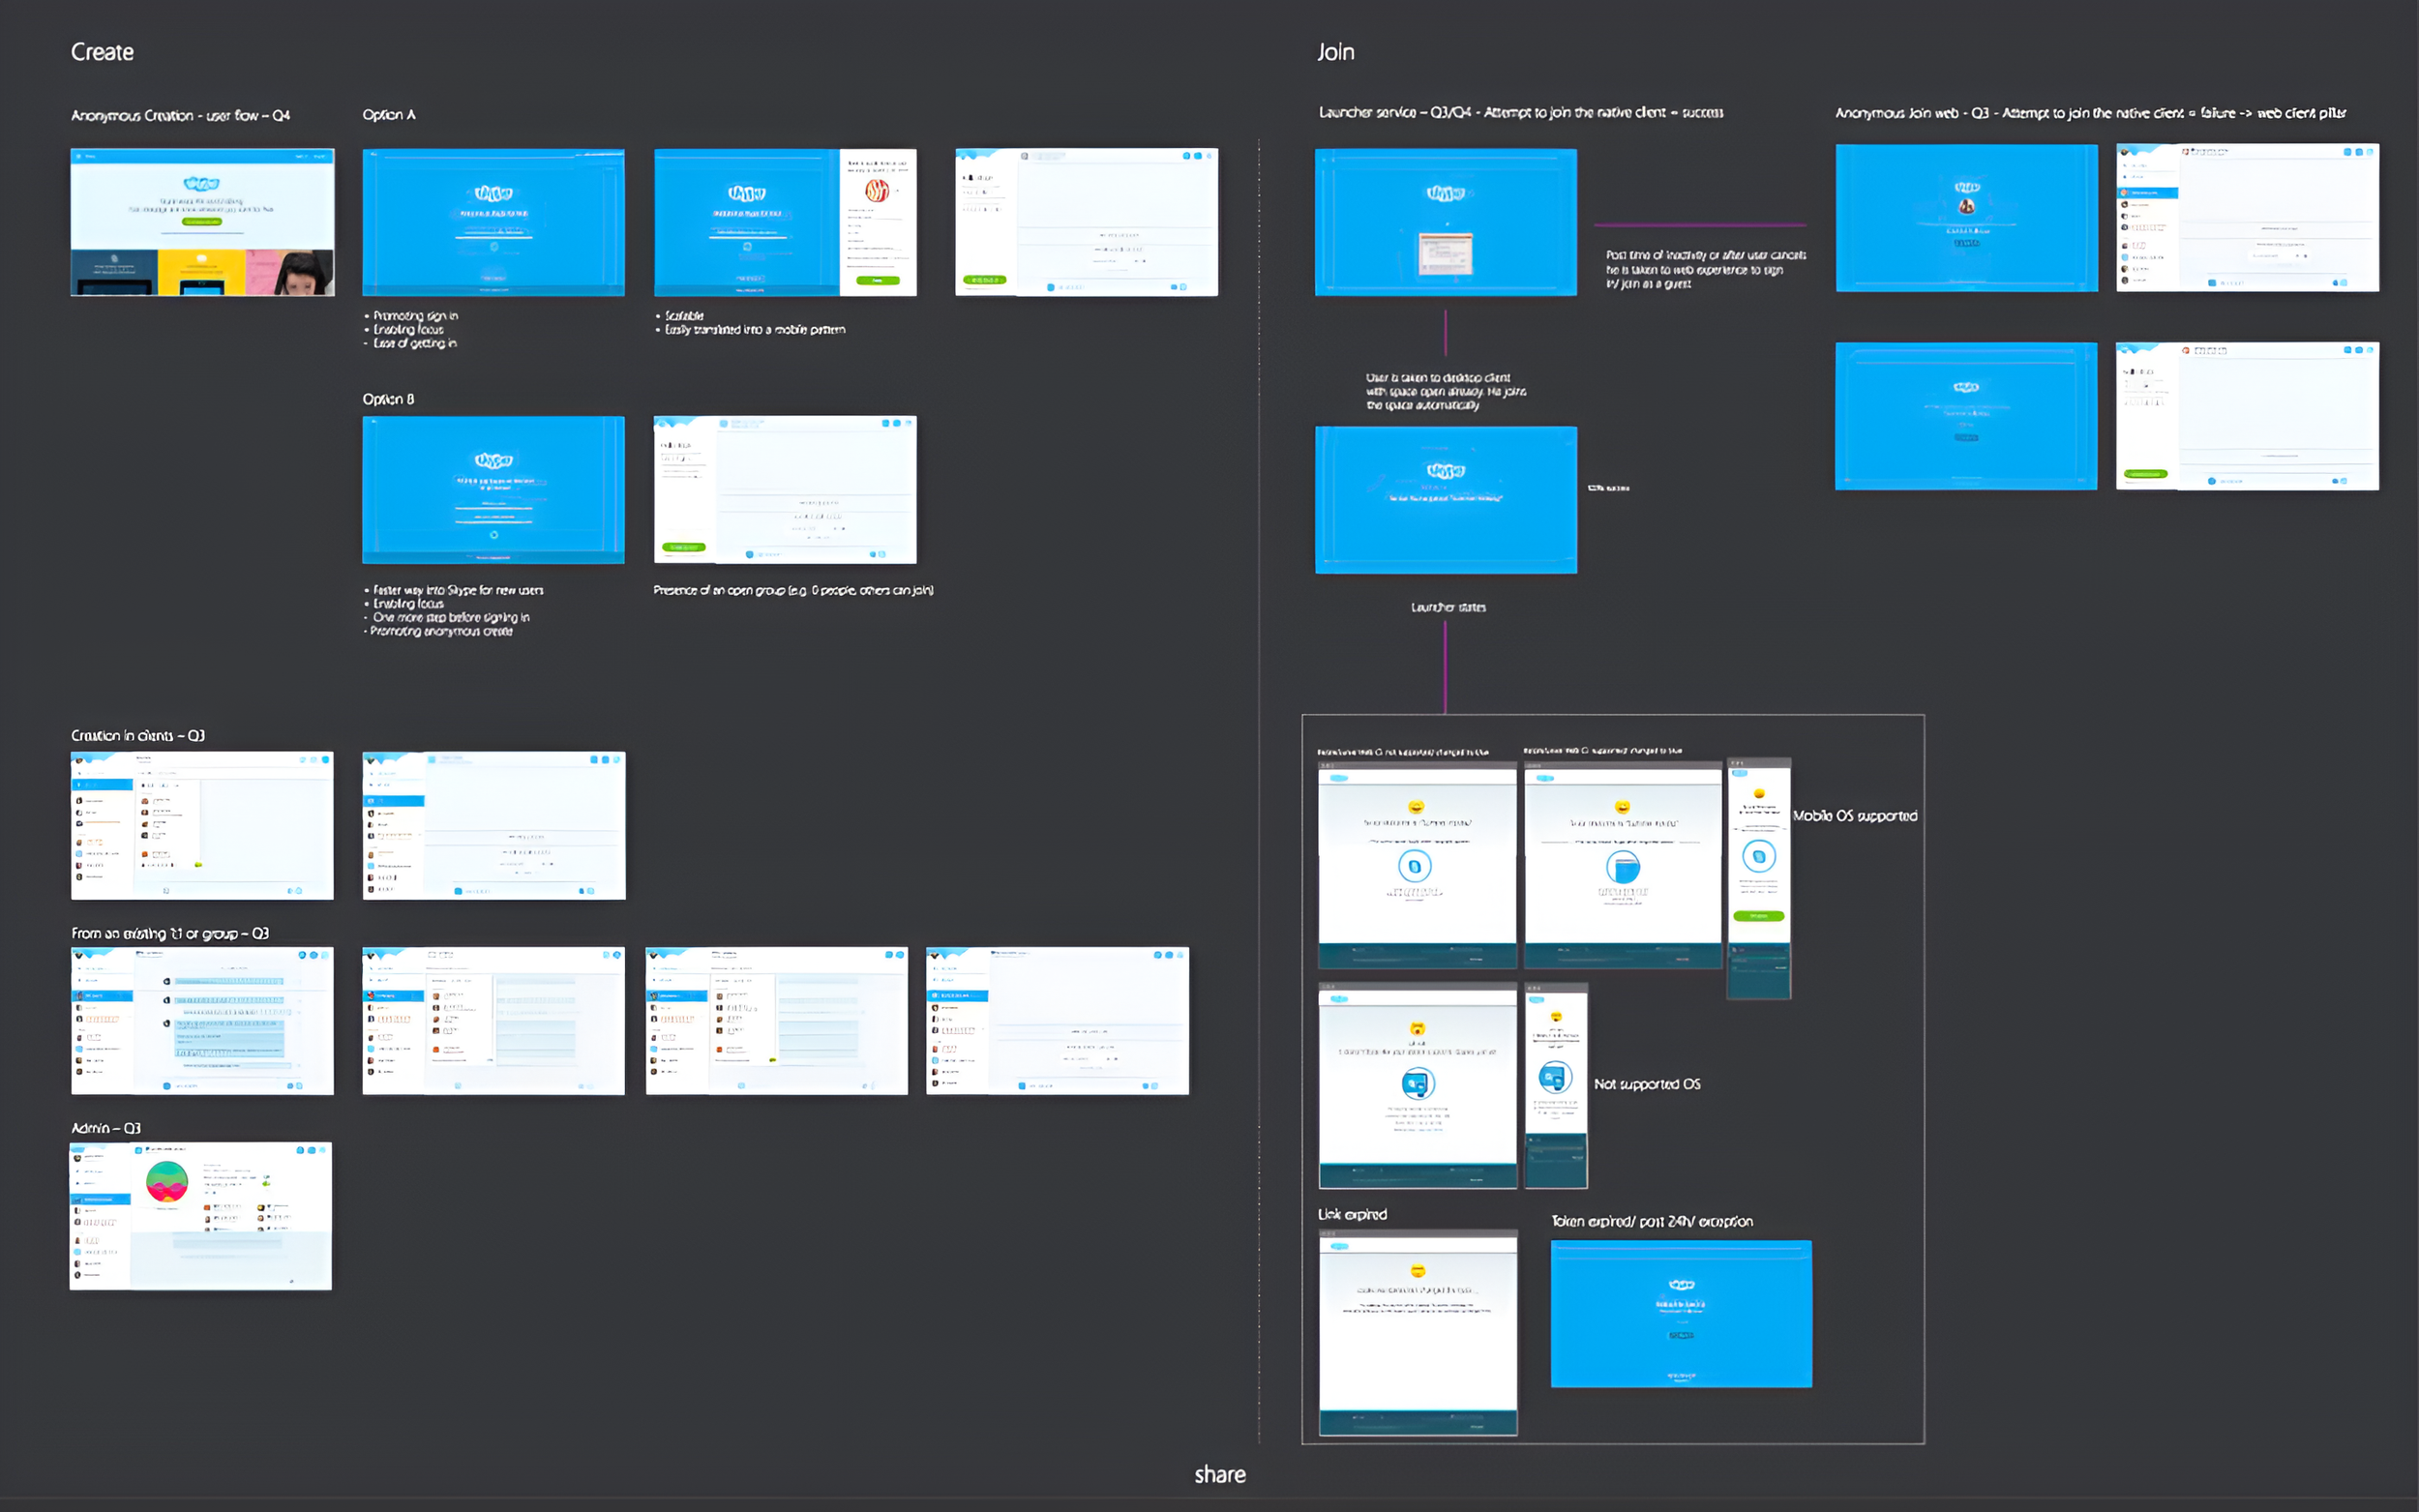The height and width of the screenshot is (1512, 2419).
Task: Click the red striped avatar in Option A side panel
Action: [x=877, y=190]
